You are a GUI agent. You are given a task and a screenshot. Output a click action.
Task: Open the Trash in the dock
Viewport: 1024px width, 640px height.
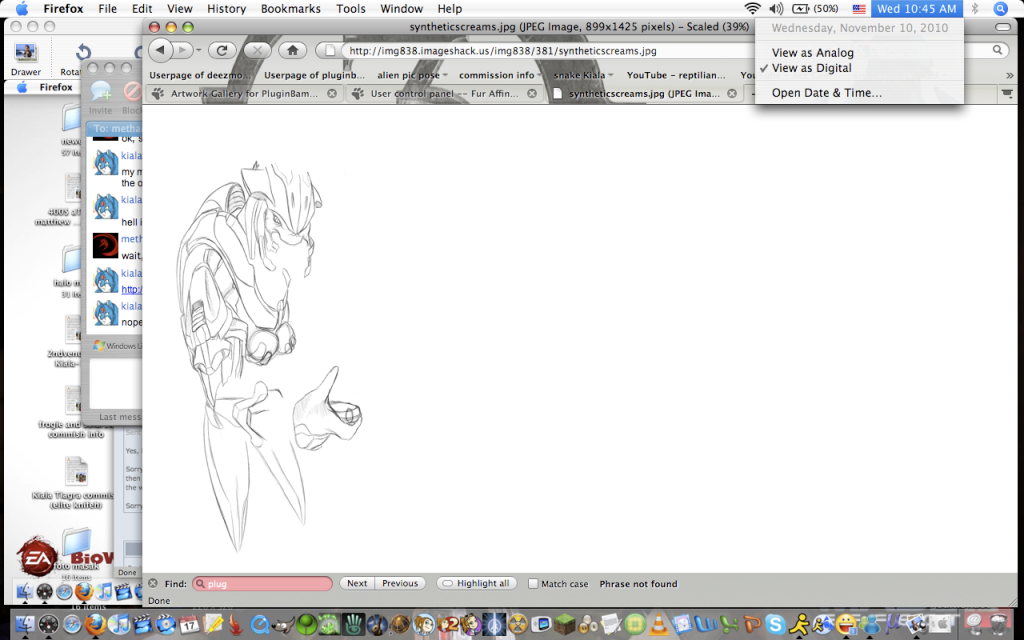[x=999, y=624]
